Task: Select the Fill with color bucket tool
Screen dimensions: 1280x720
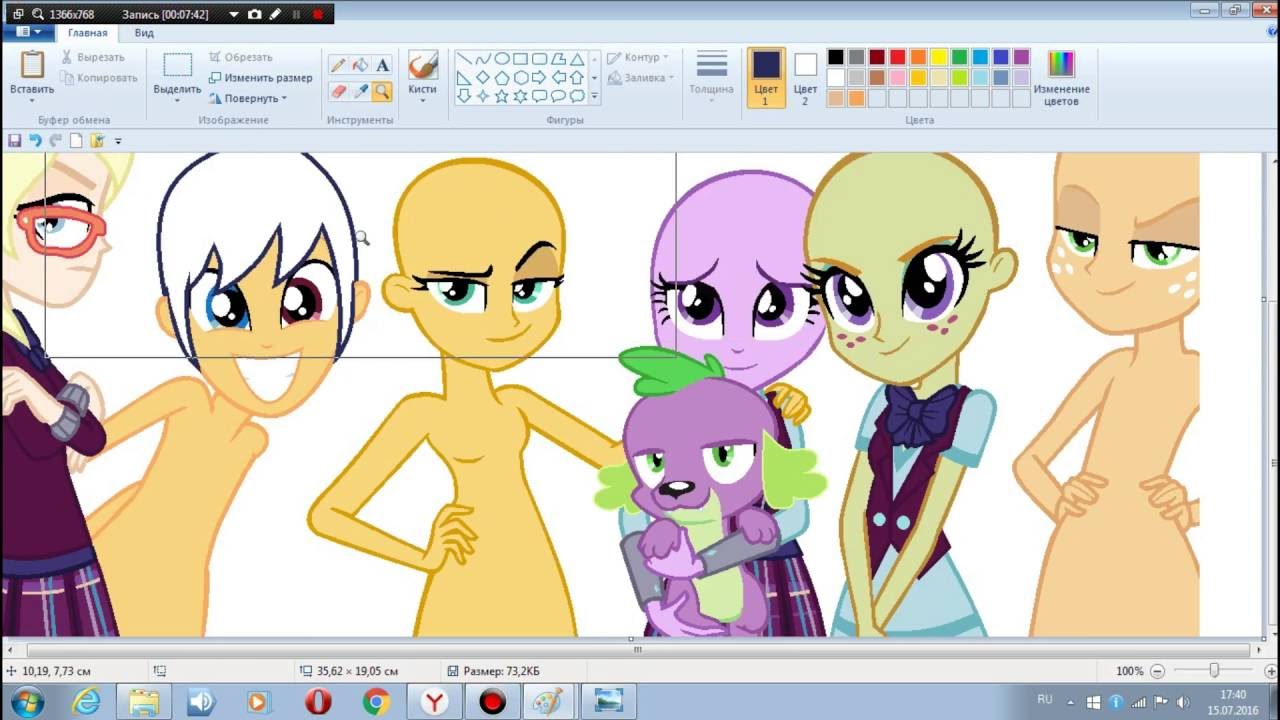Action: point(360,65)
